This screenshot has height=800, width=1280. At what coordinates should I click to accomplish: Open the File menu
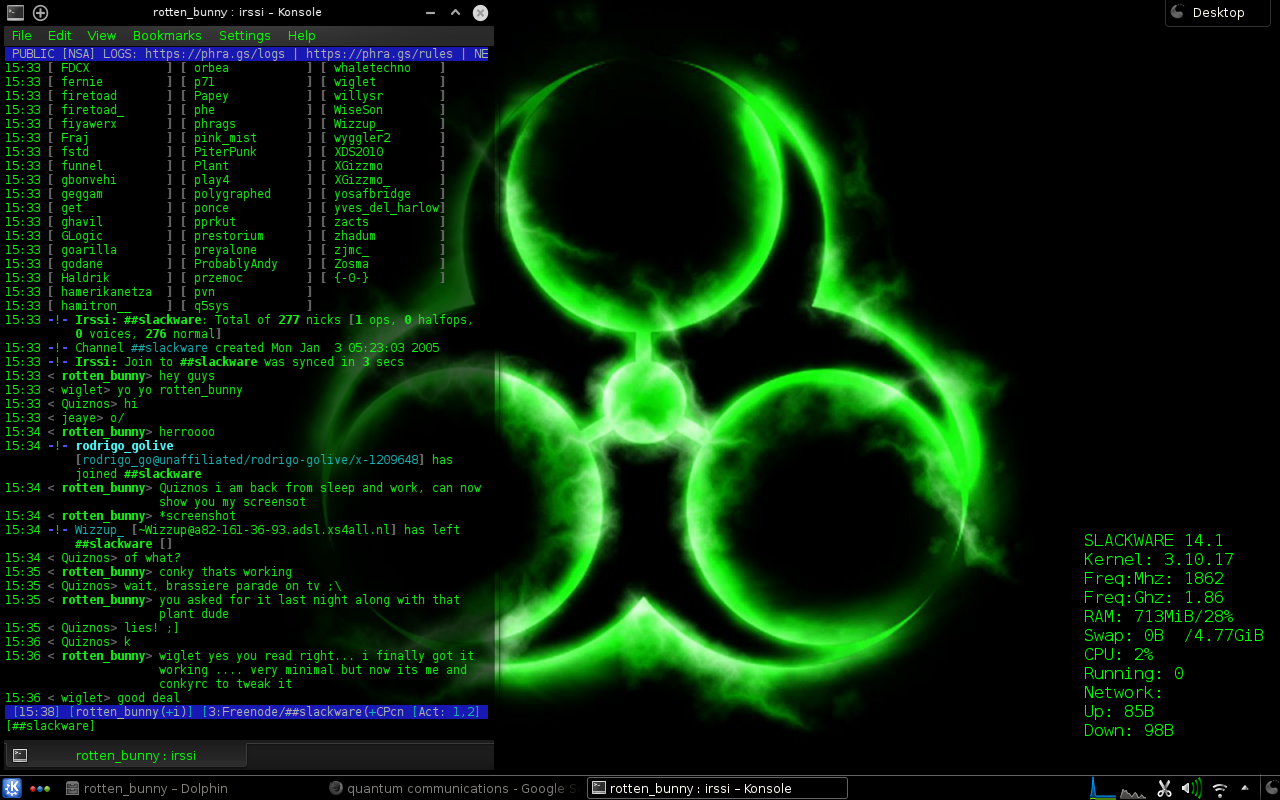coord(22,35)
